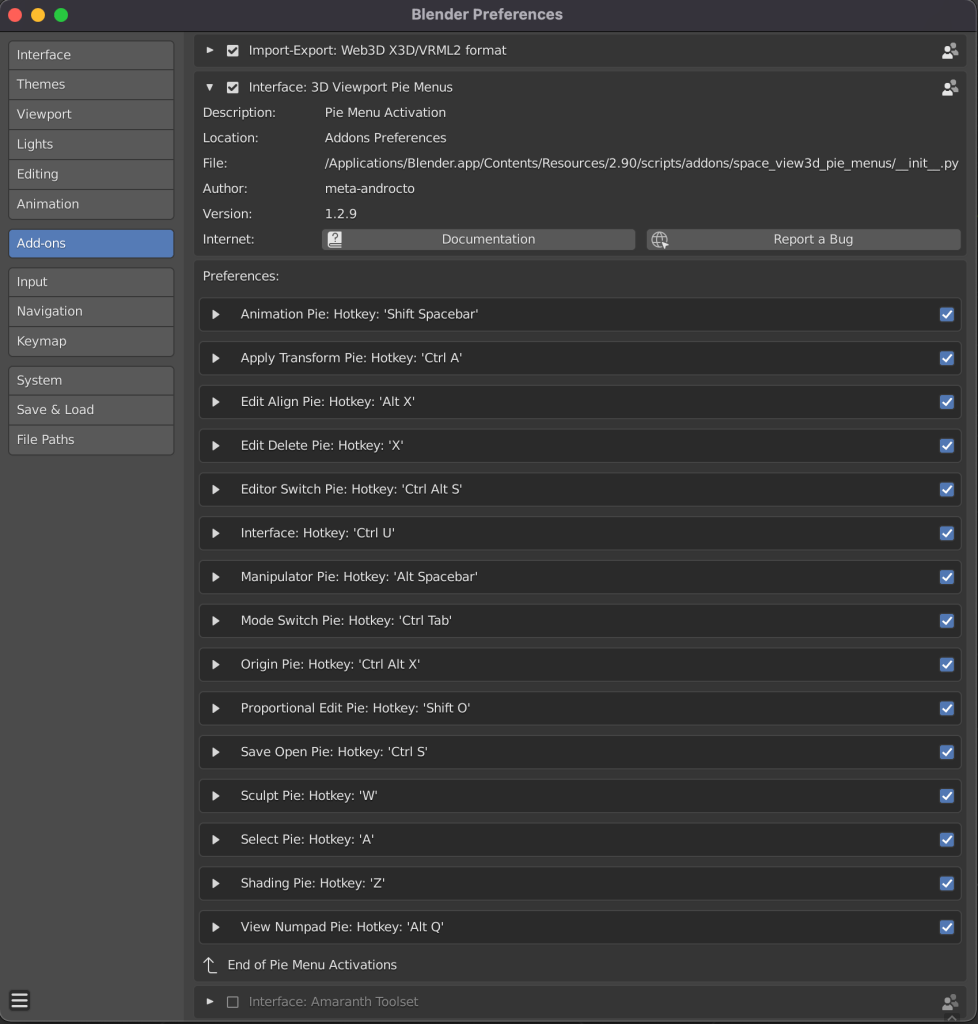
Task: Expand the Sculpt Pie hotkey entry
Action: coord(214,796)
